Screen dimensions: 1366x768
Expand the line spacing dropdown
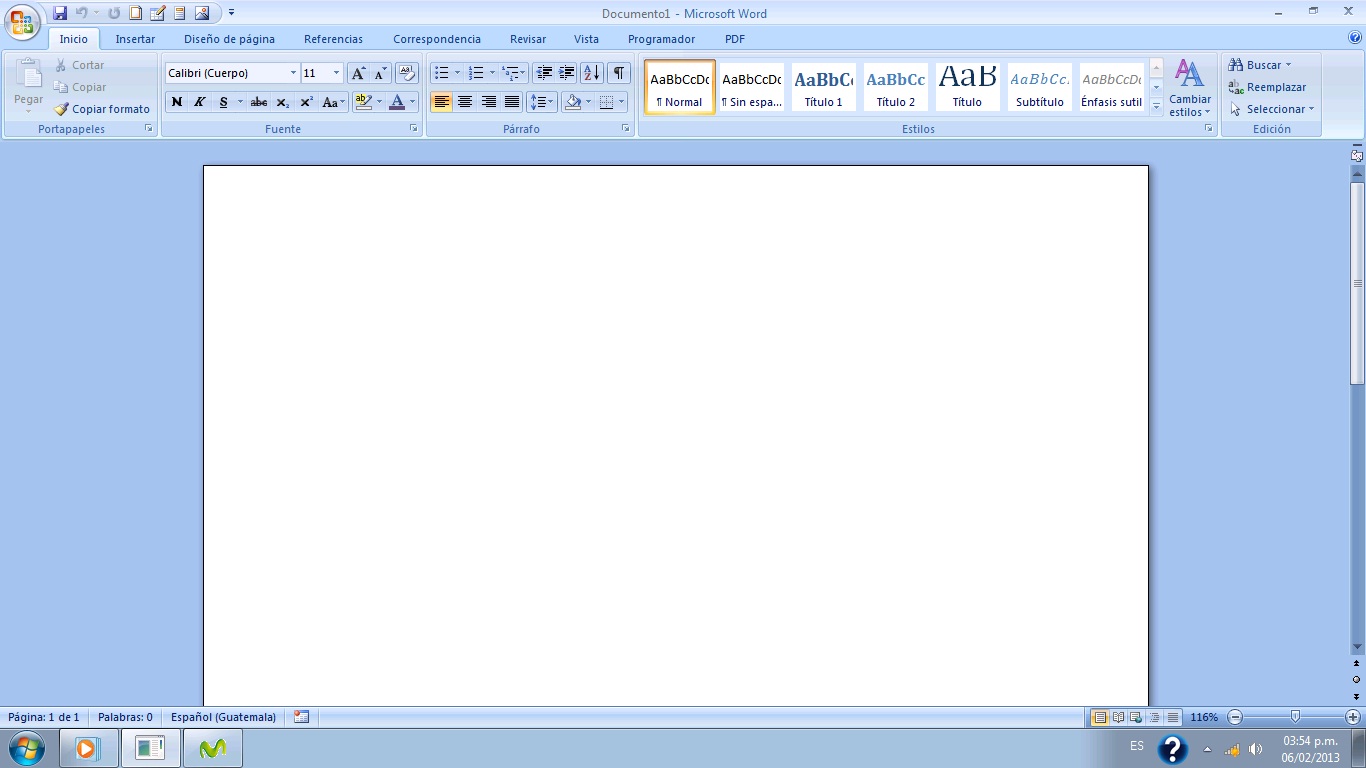pyautogui.click(x=547, y=102)
